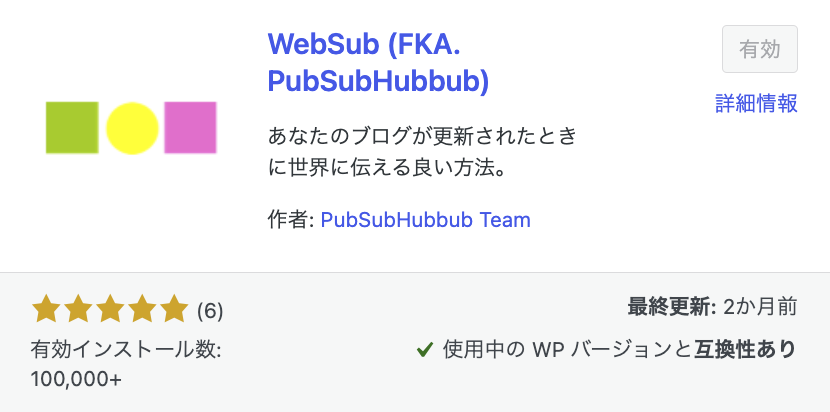This screenshot has width=830, height=412.
Task: Click the yellow circle in plugin logo
Action: click(132, 128)
